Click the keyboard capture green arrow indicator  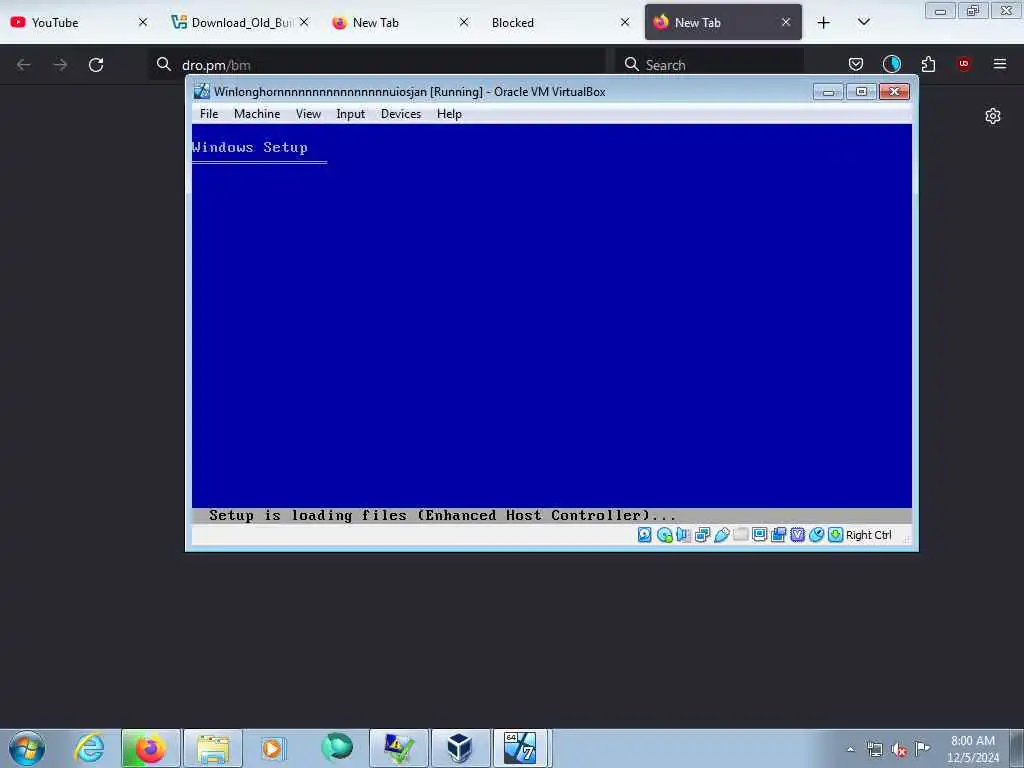[835, 535]
